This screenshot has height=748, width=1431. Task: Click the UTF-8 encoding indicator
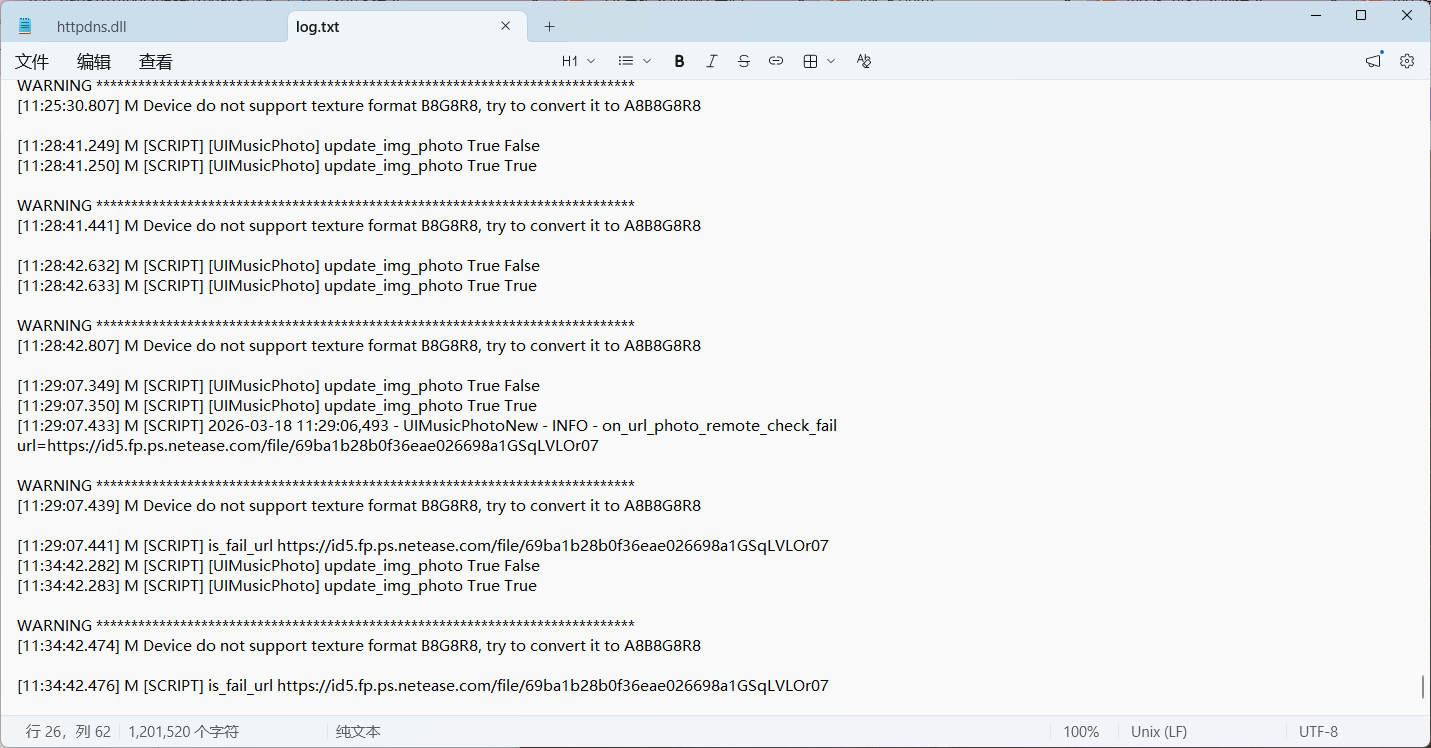[x=1318, y=732]
